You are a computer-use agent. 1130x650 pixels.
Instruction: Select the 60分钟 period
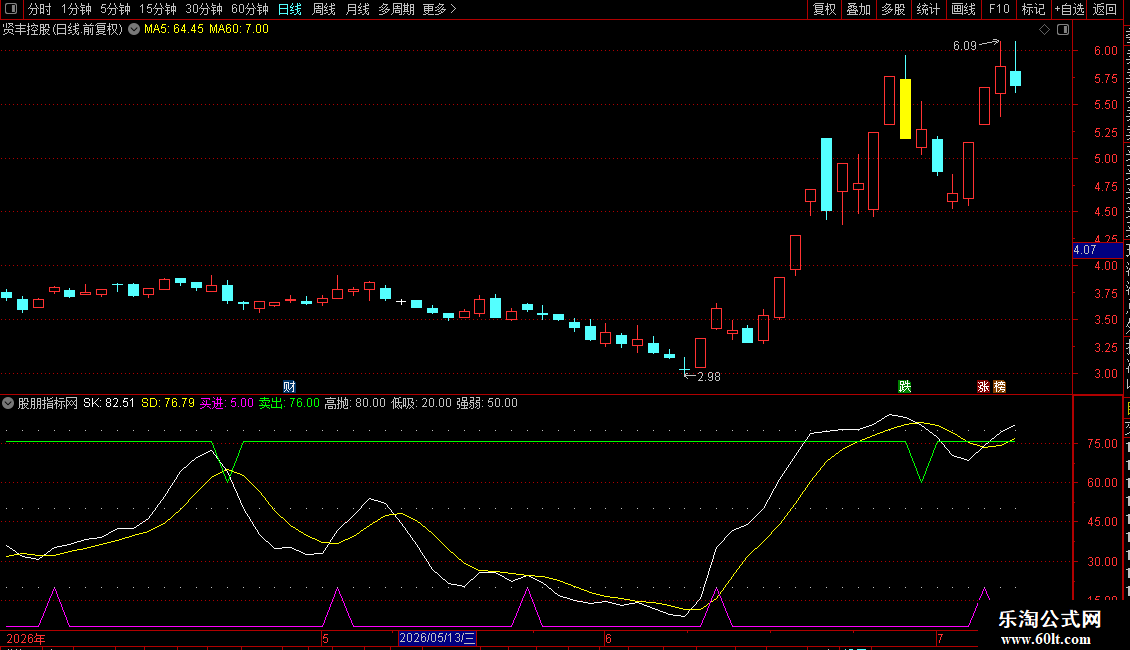(x=249, y=9)
